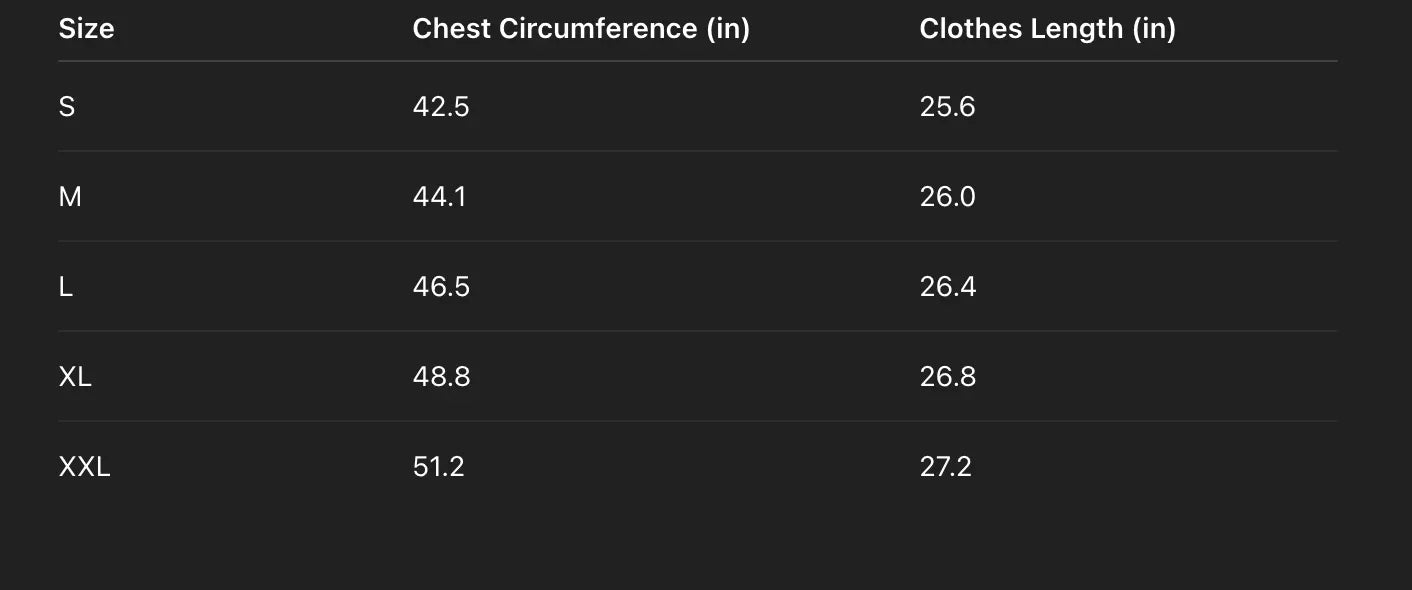Click length value 26.0 in M row

click(947, 197)
